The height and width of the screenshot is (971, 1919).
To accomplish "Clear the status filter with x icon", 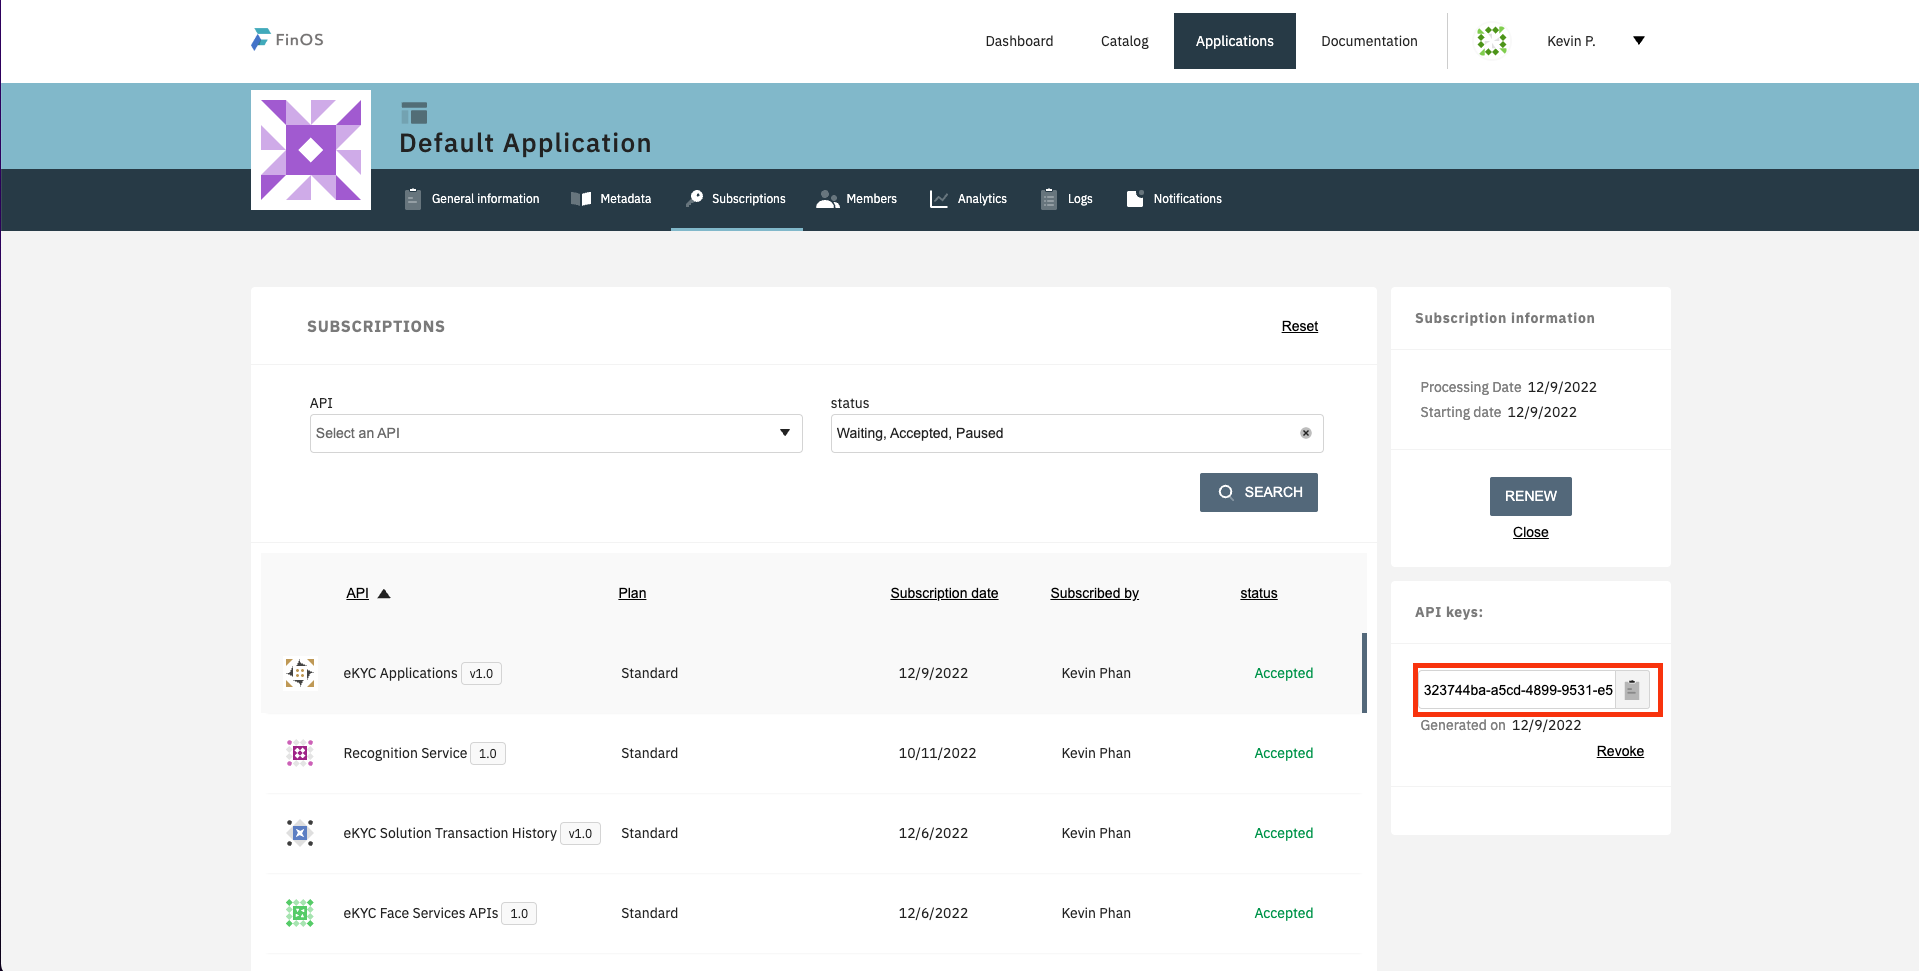I will [1305, 433].
